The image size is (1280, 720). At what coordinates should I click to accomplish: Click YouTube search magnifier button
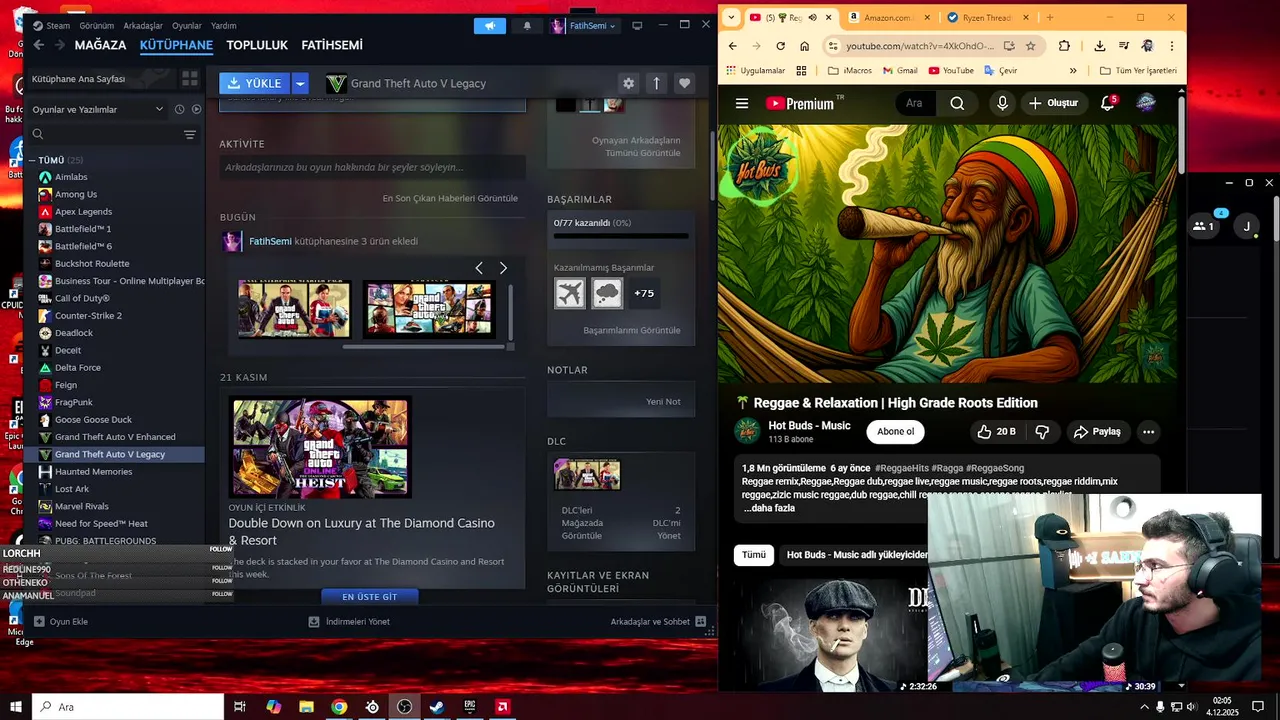pos(957,103)
